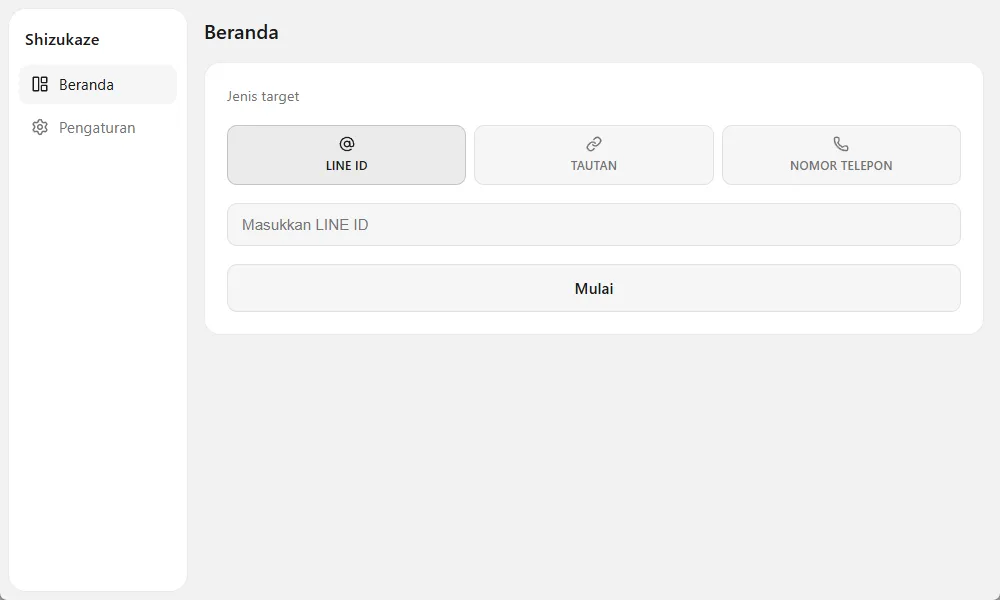This screenshot has width=1000, height=600.
Task: Click the Beranda dashboard icon in sidebar
Action: pyautogui.click(x=40, y=84)
